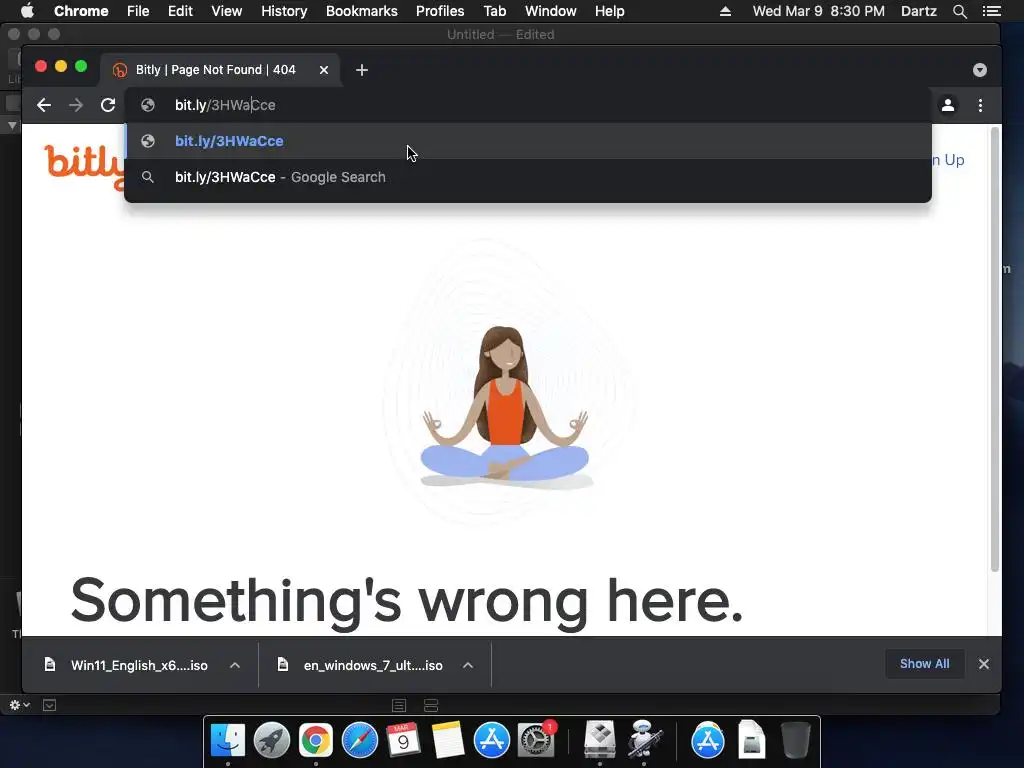Open the tab search dropdown arrow
The width and height of the screenshot is (1024, 768).
tap(980, 70)
